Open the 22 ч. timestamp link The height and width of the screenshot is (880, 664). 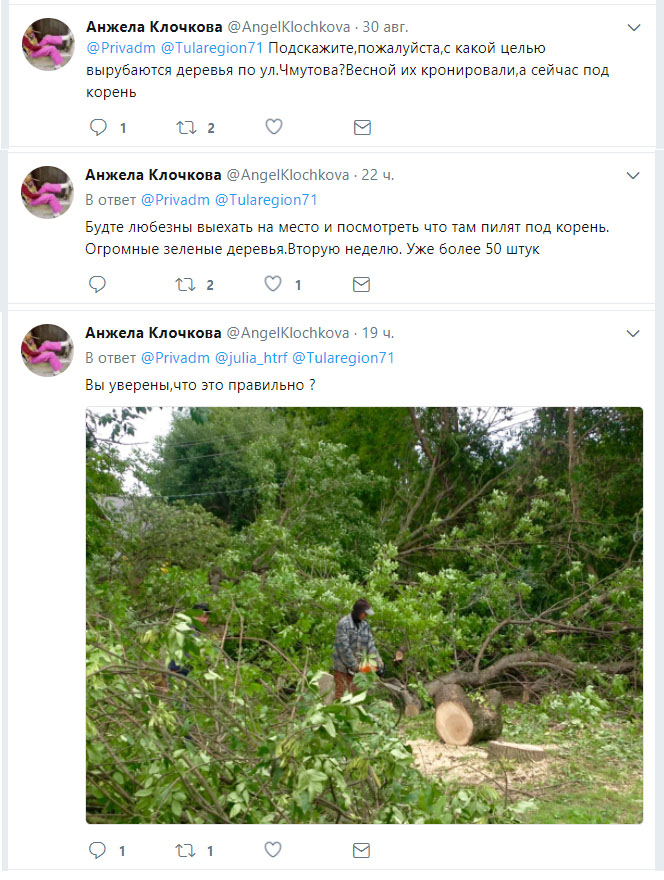pos(377,175)
